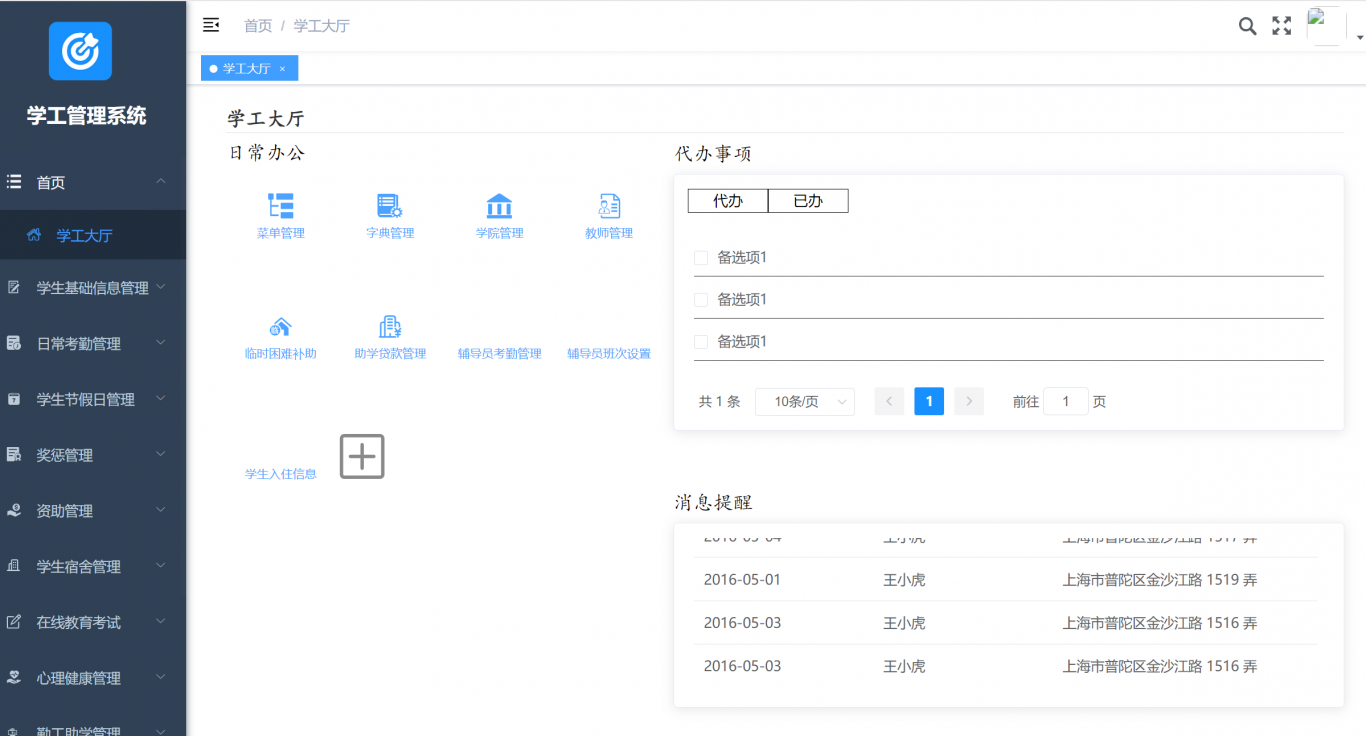This screenshot has width=1366, height=736.
Task: Click the user avatar image
Action: pos(1326,26)
